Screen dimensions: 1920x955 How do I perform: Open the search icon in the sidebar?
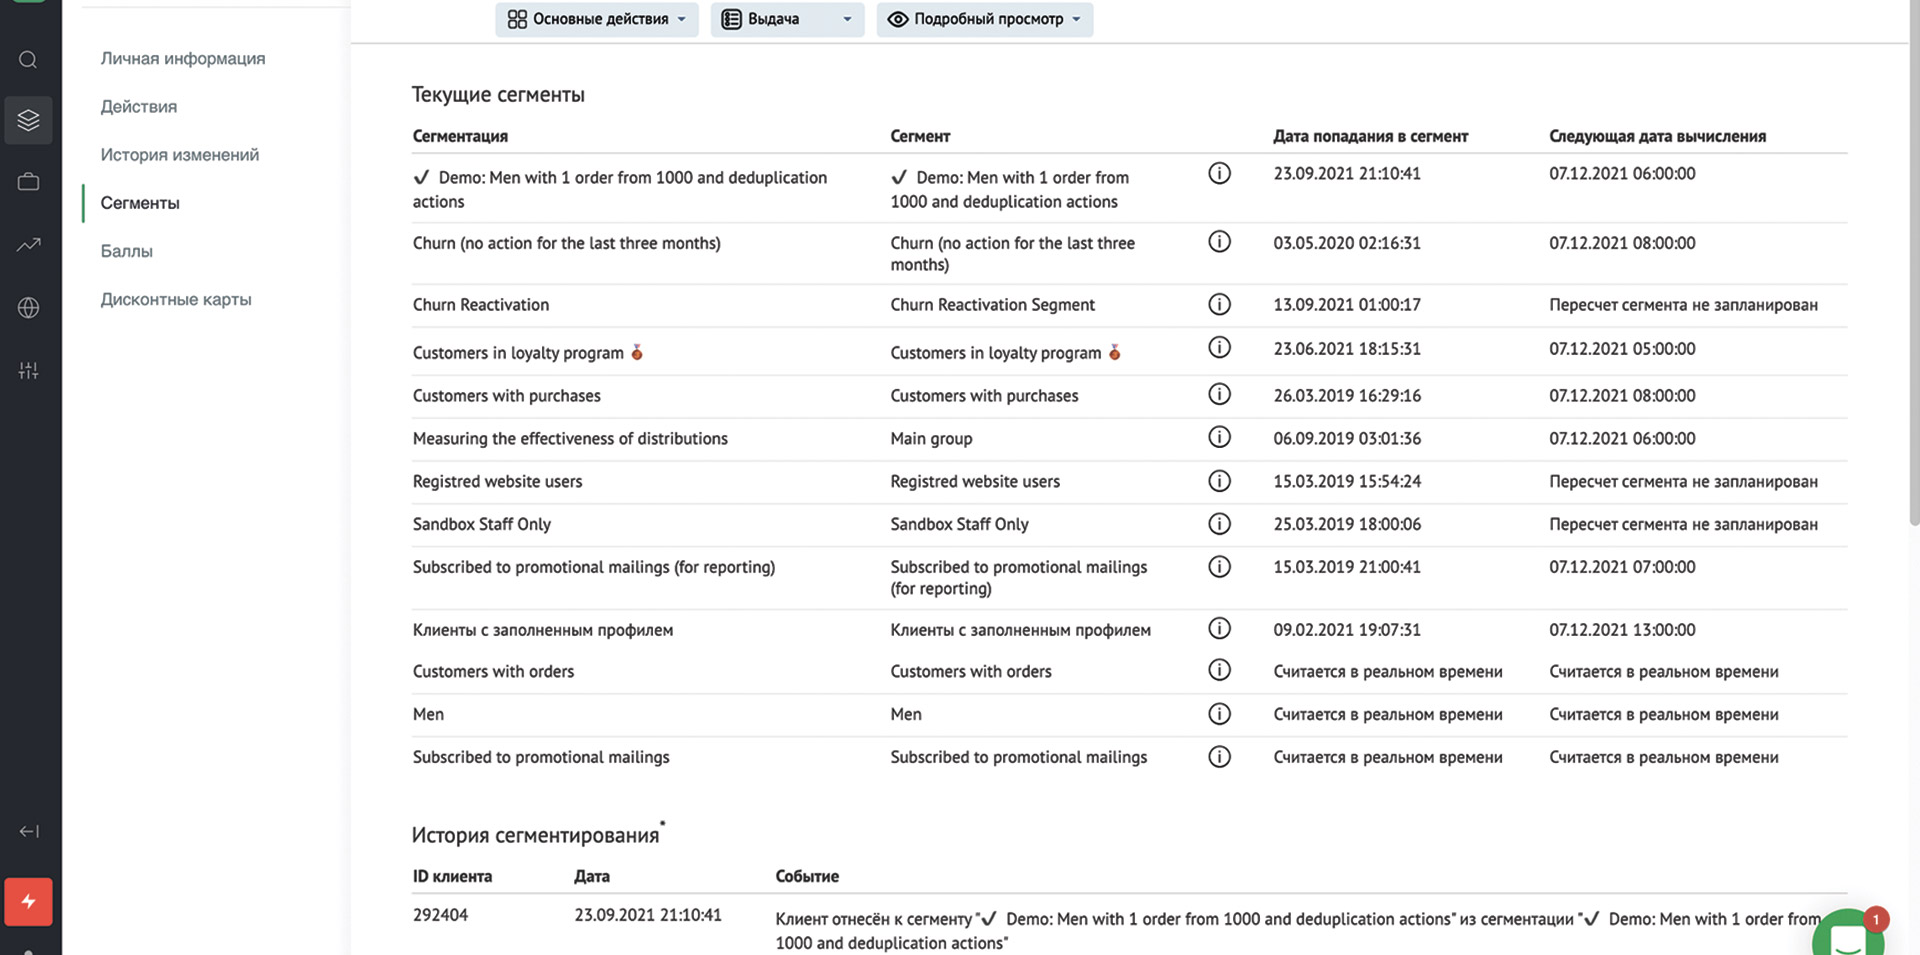pyautogui.click(x=28, y=60)
